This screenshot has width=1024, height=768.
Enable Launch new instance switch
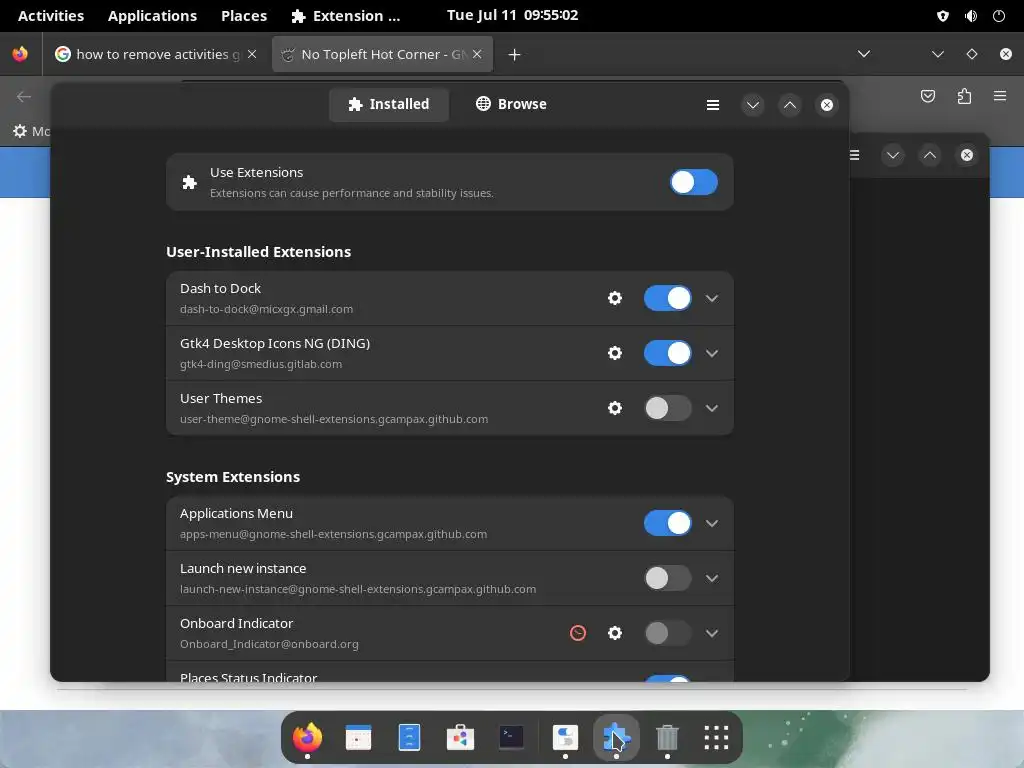pyautogui.click(x=667, y=578)
